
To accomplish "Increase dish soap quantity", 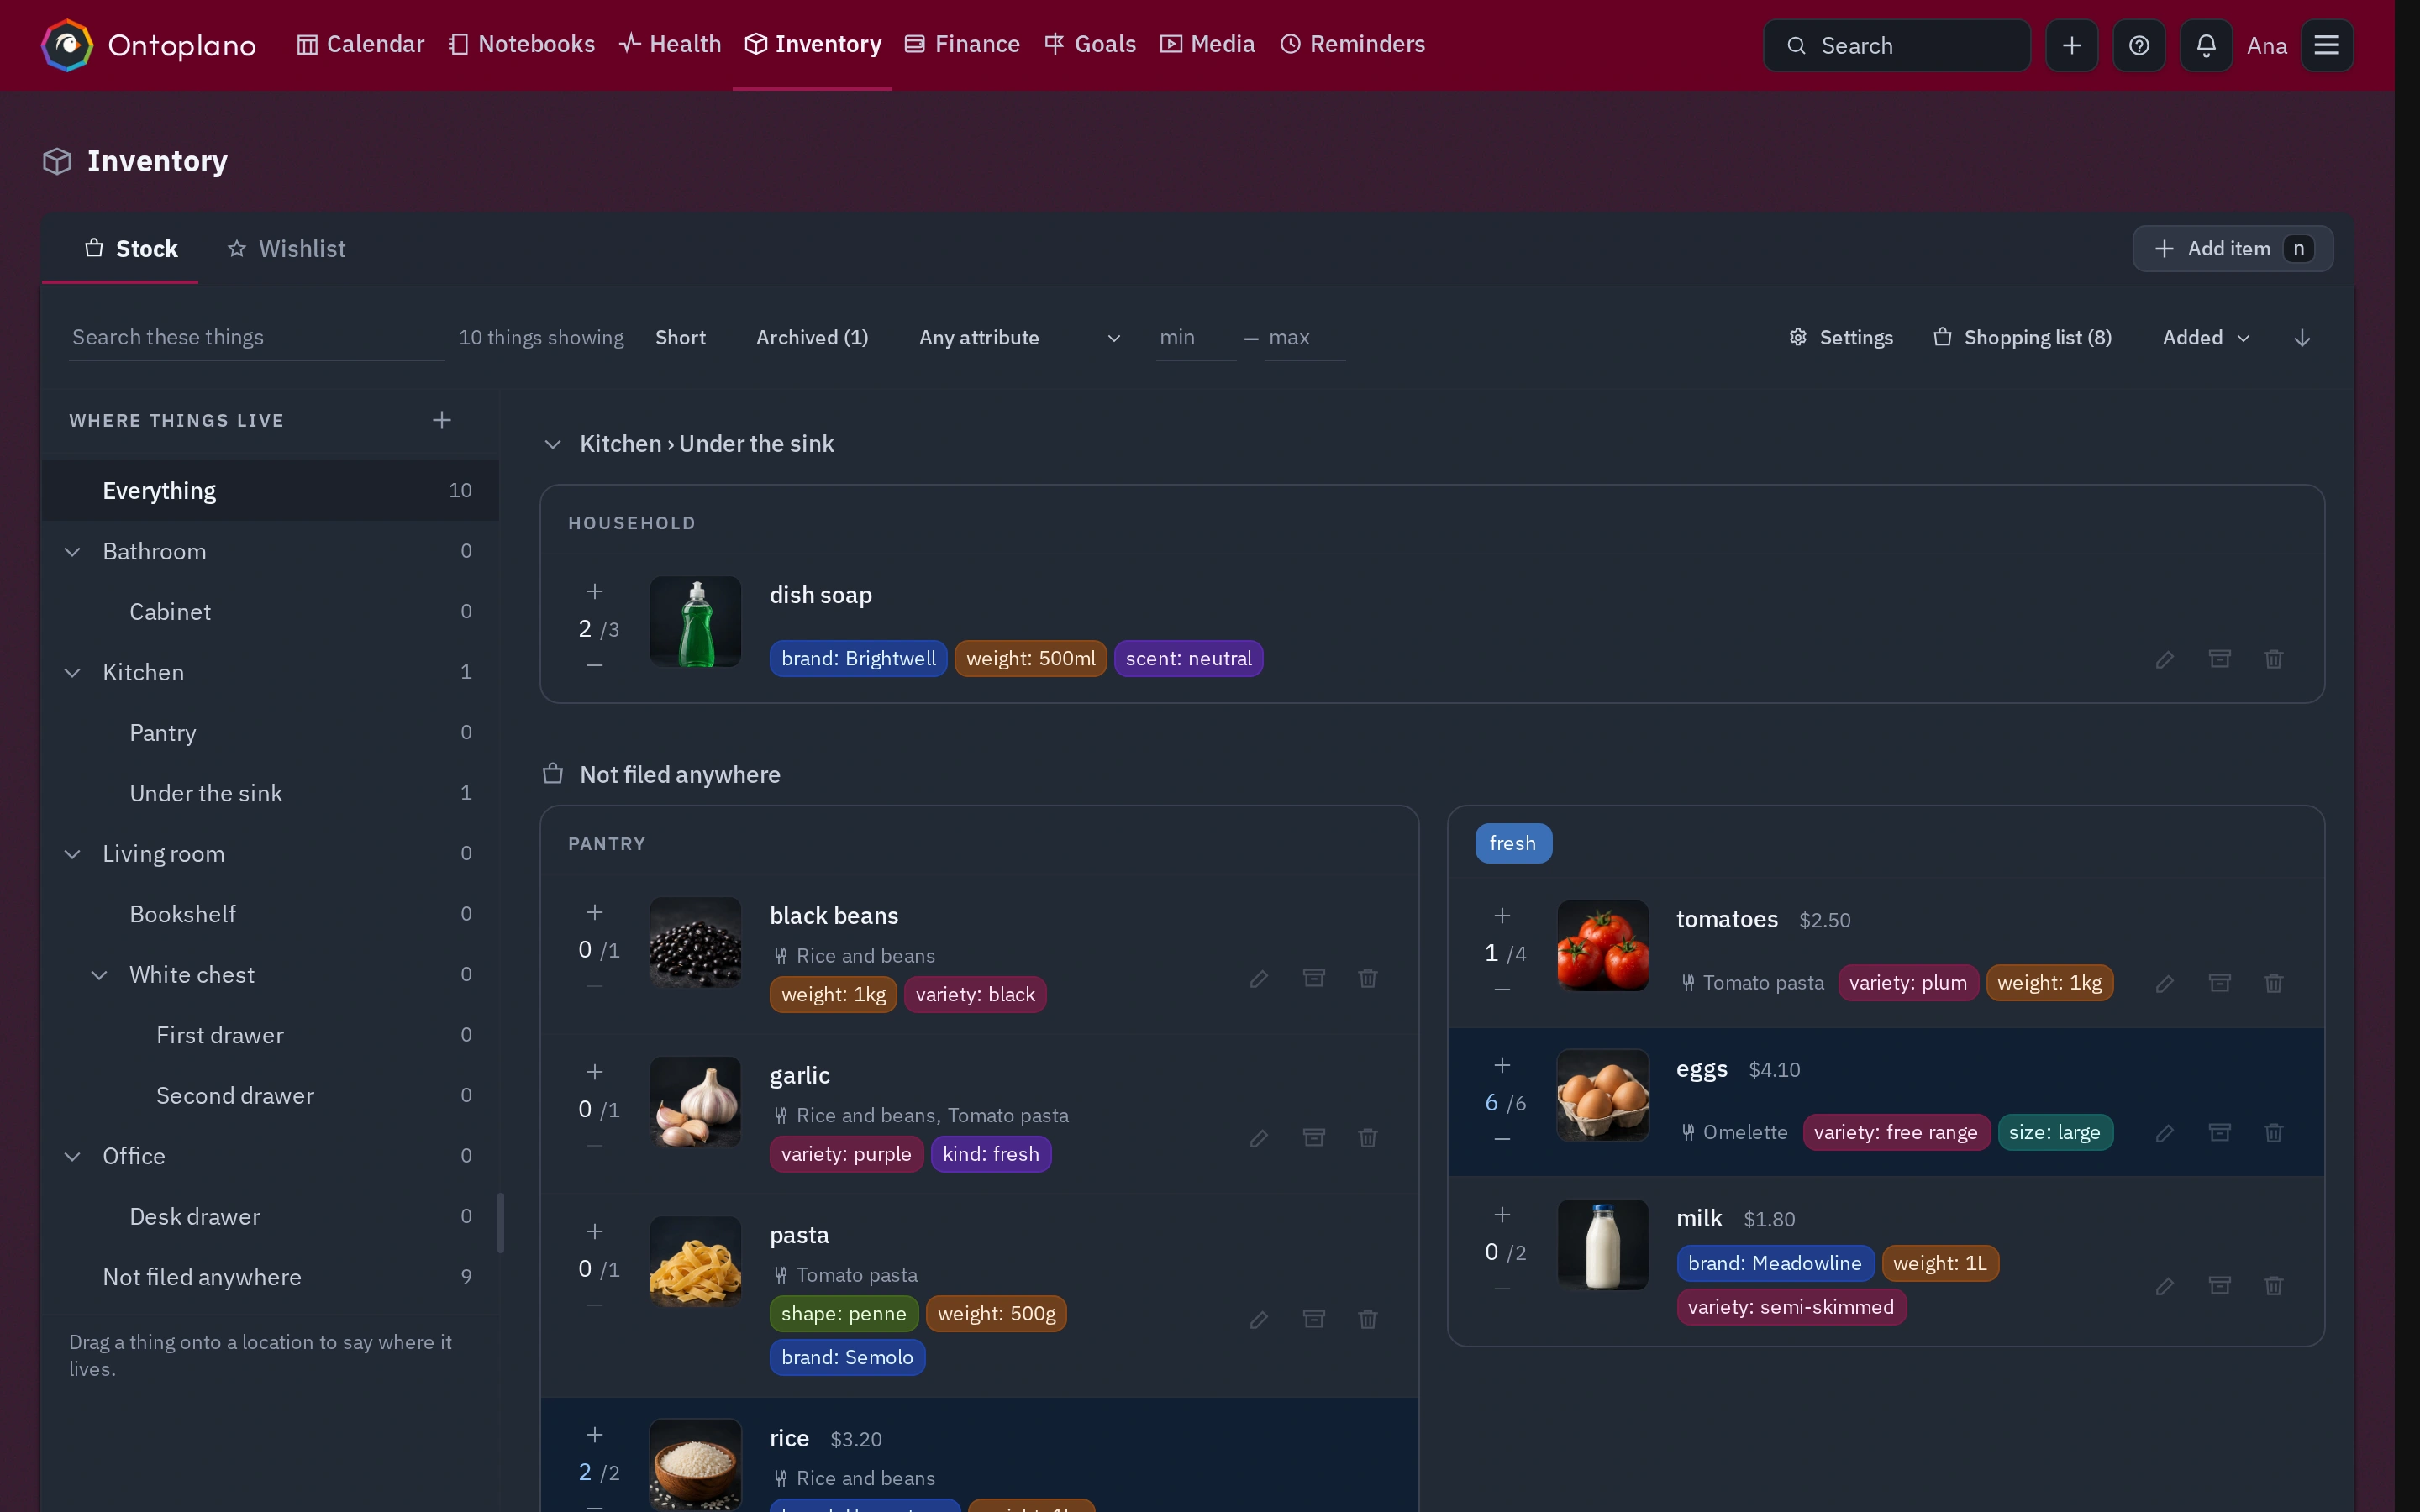I will [595, 592].
